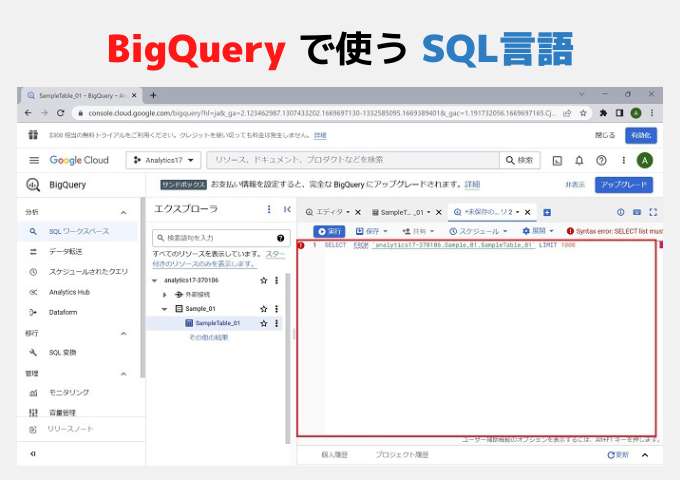
Task: Click the 更新 refresh button
Action: tap(618, 455)
